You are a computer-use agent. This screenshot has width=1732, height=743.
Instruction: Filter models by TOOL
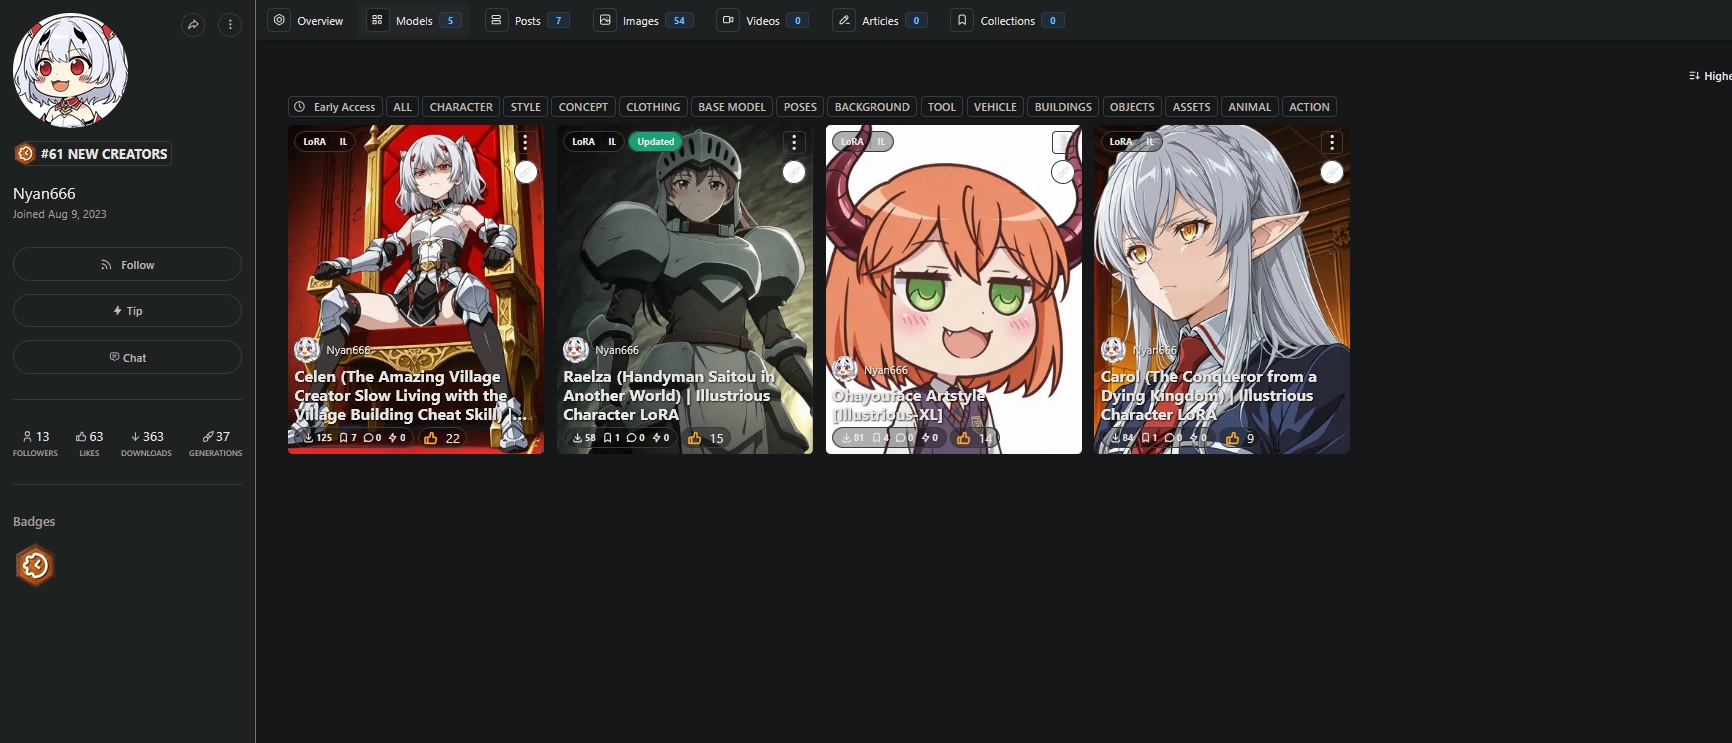pos(941,107)
